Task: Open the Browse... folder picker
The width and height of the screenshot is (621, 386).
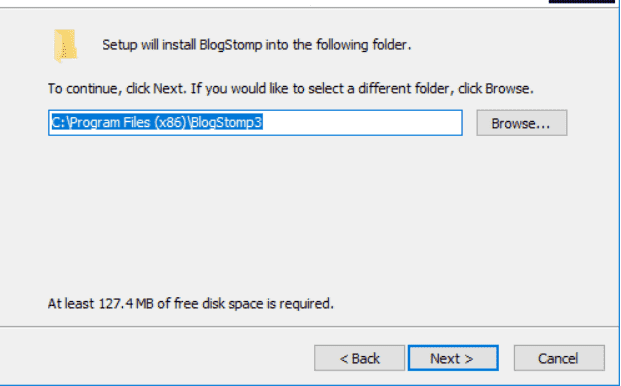Action: pyautogui.click(x=522, y=123)
